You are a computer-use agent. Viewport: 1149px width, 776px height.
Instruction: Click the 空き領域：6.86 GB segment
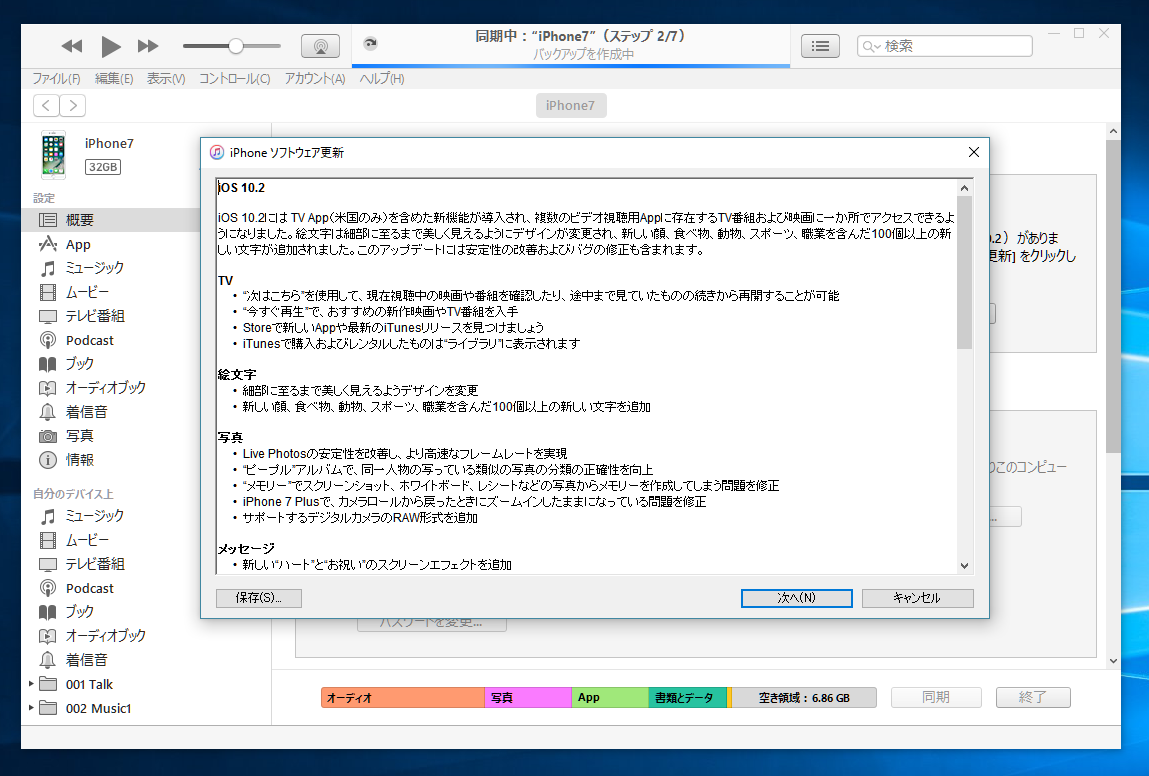click(x=804, y=698)
